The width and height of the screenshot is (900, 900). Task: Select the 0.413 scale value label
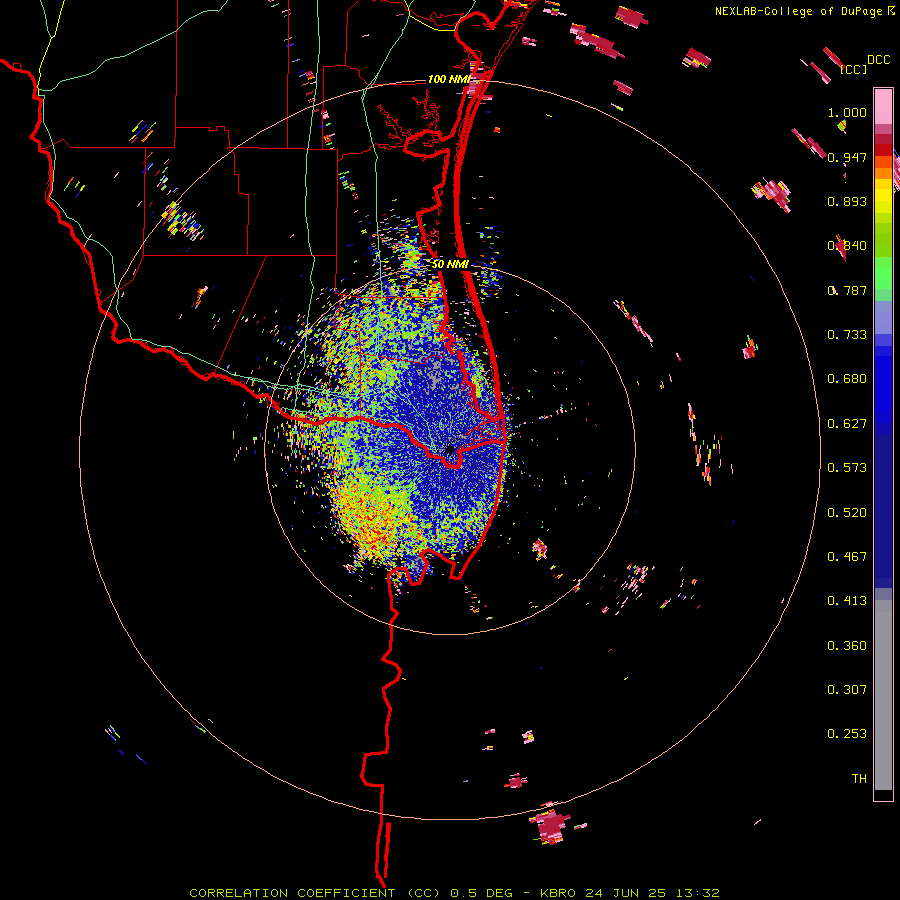[x=847, y=601]
